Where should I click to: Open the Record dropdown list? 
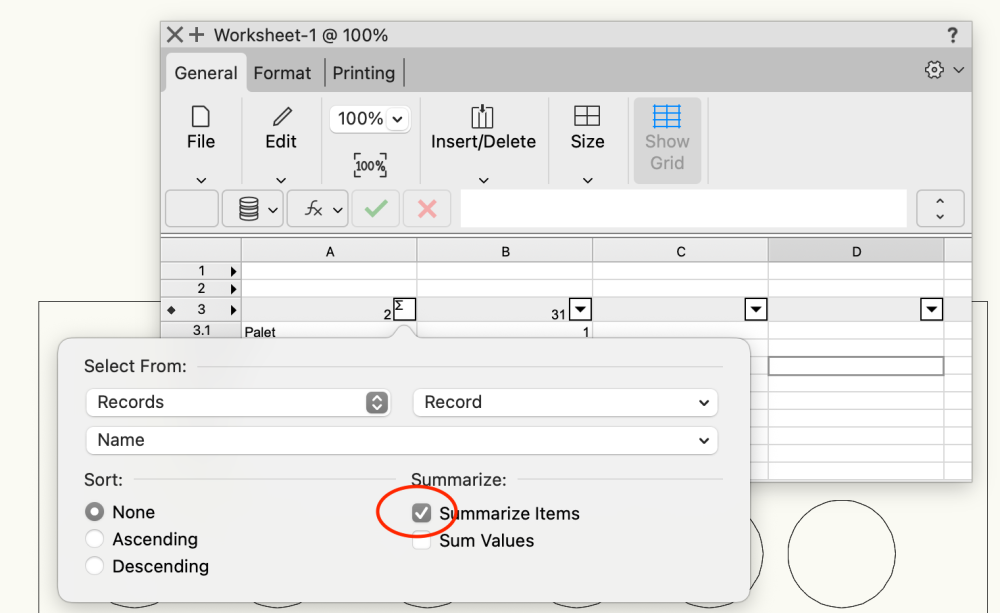point(565,402)
